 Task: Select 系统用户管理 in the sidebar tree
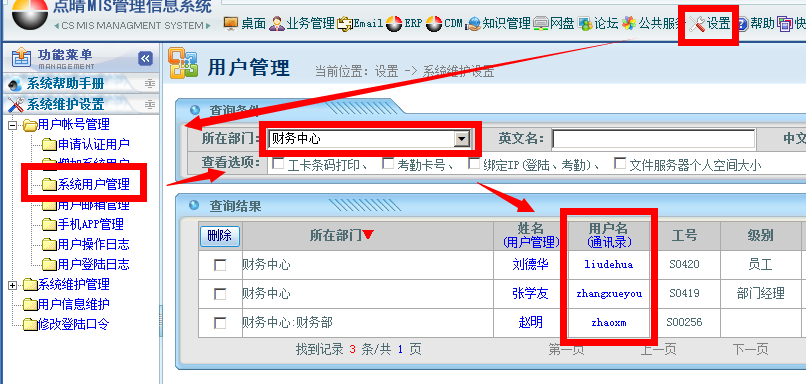pos(93,184)
